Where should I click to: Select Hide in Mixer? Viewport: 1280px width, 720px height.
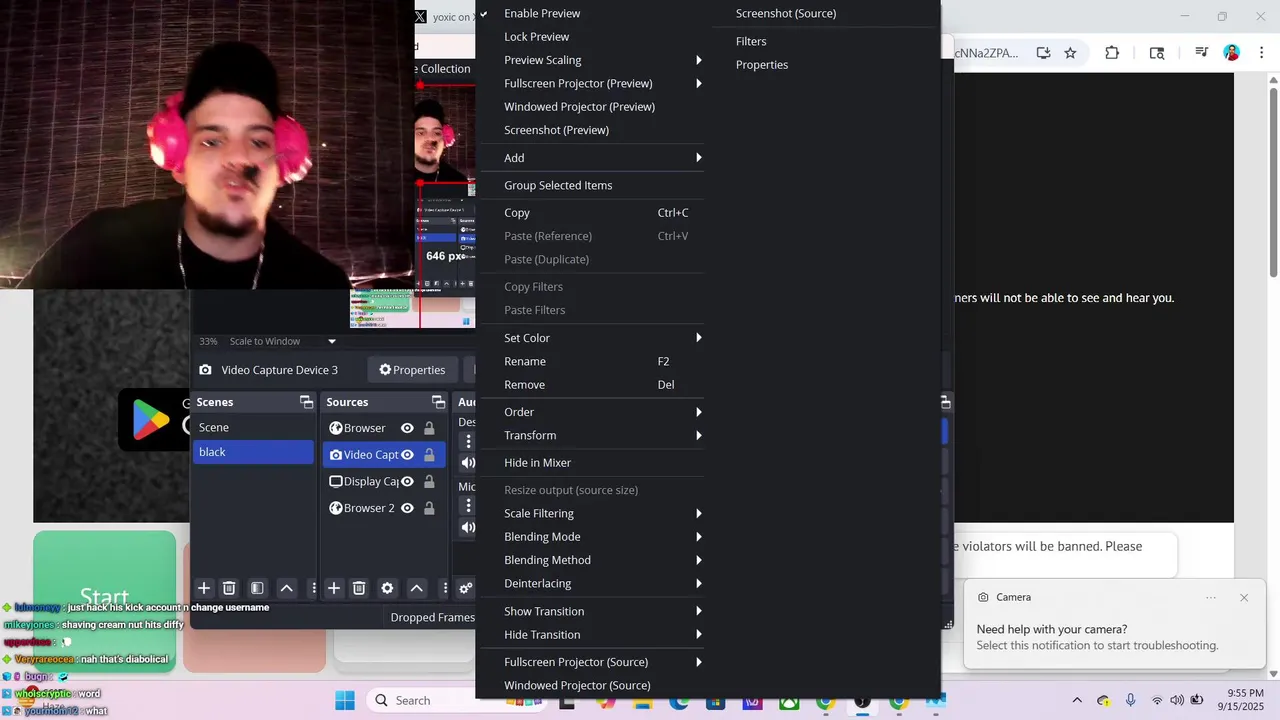click(591, 463)
